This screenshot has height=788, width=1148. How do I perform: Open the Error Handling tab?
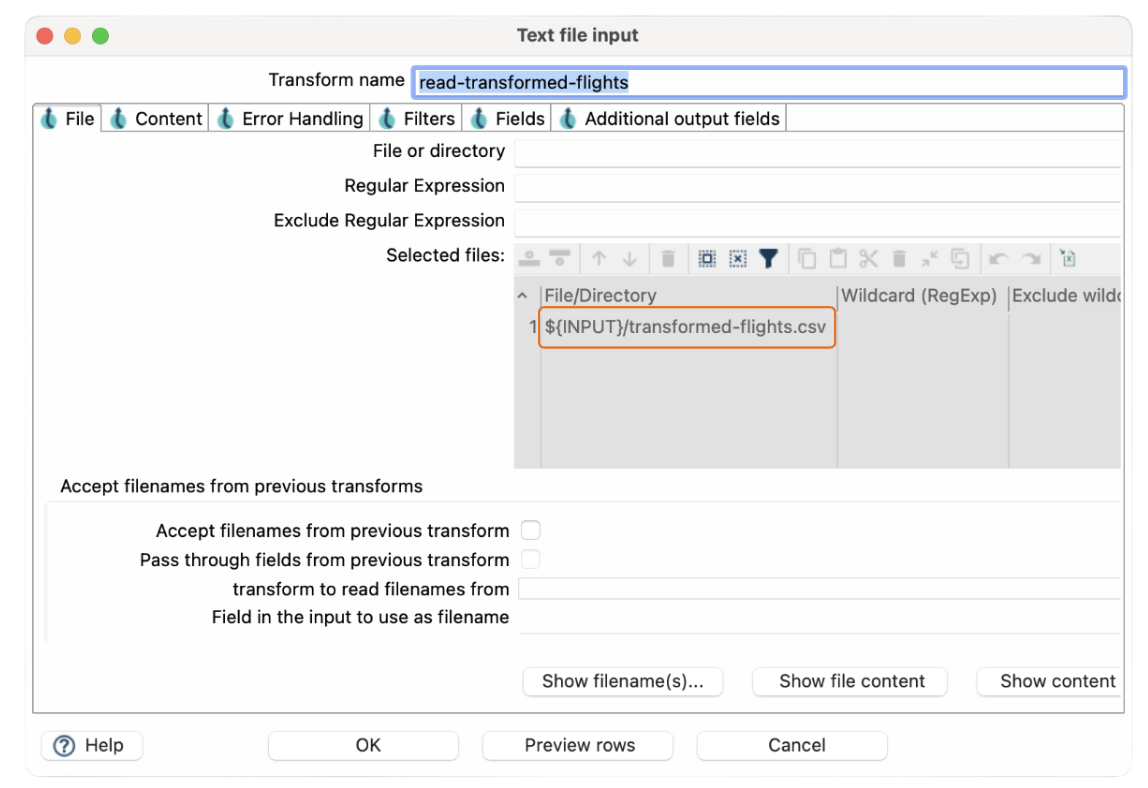[x=291, y=119]
